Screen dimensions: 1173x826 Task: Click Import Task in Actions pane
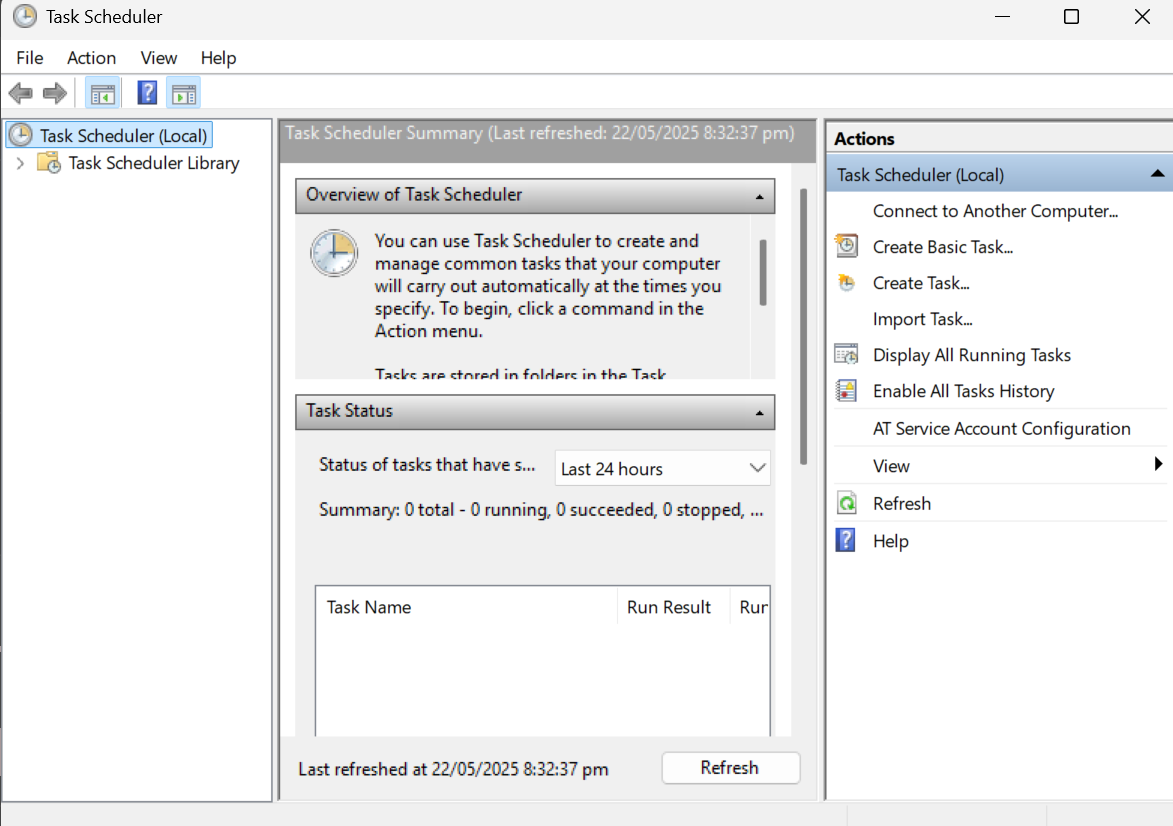923,319
